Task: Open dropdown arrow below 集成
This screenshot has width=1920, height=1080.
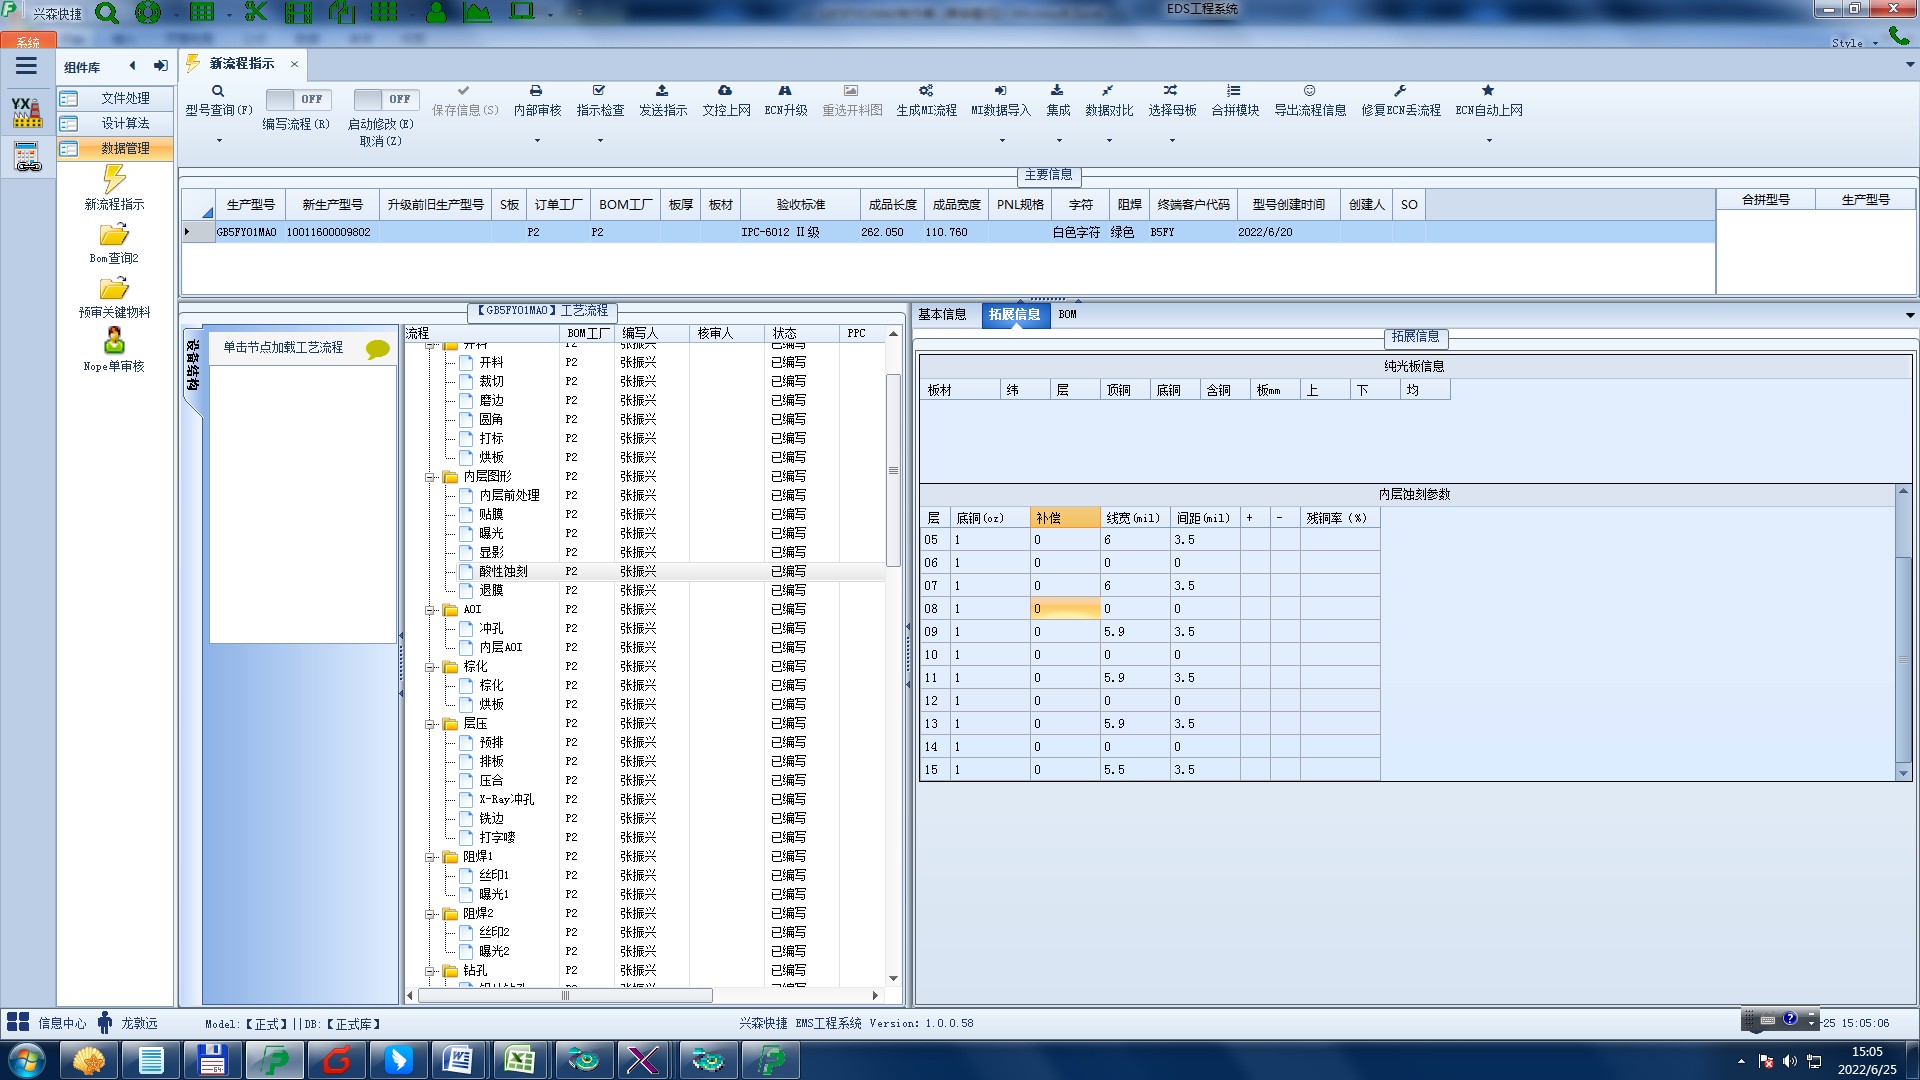Action: point(1058,140)
